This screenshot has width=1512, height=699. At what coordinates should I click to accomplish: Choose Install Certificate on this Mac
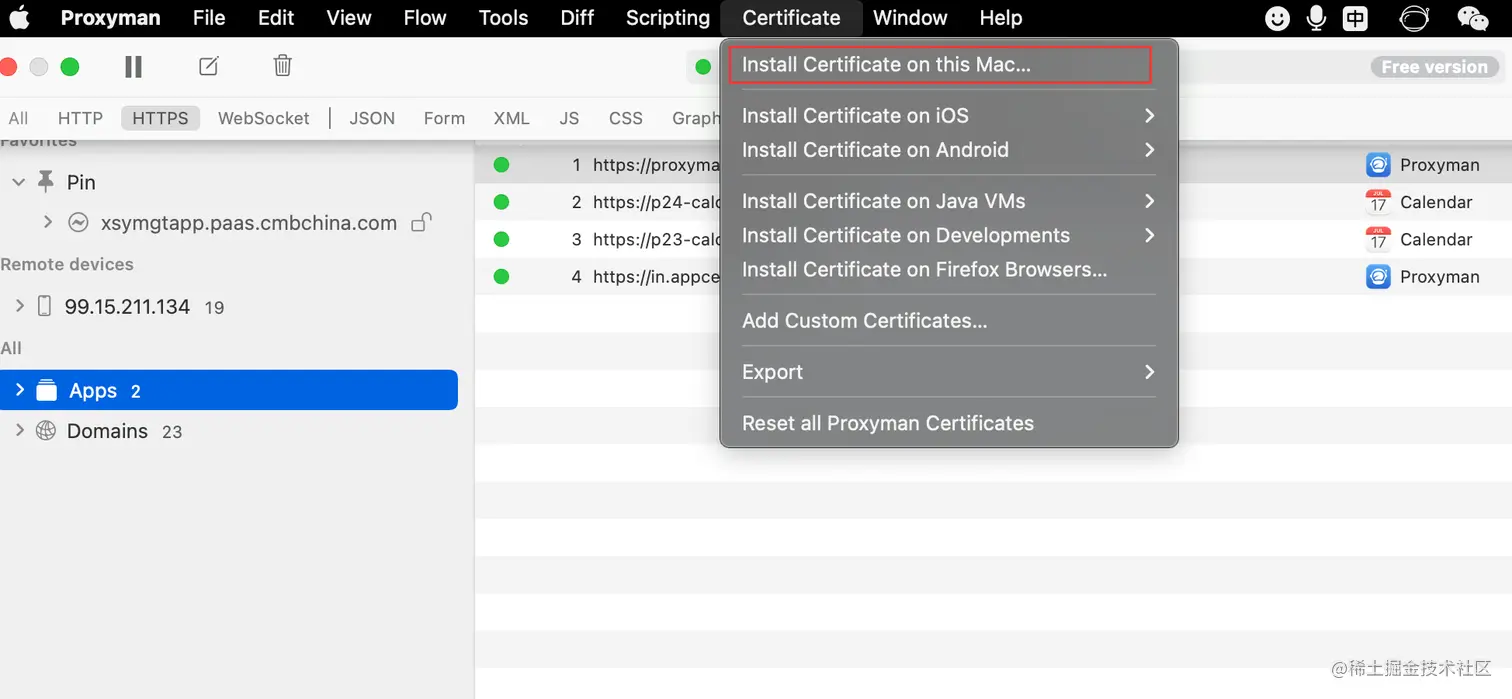click(x=886, y=64)
